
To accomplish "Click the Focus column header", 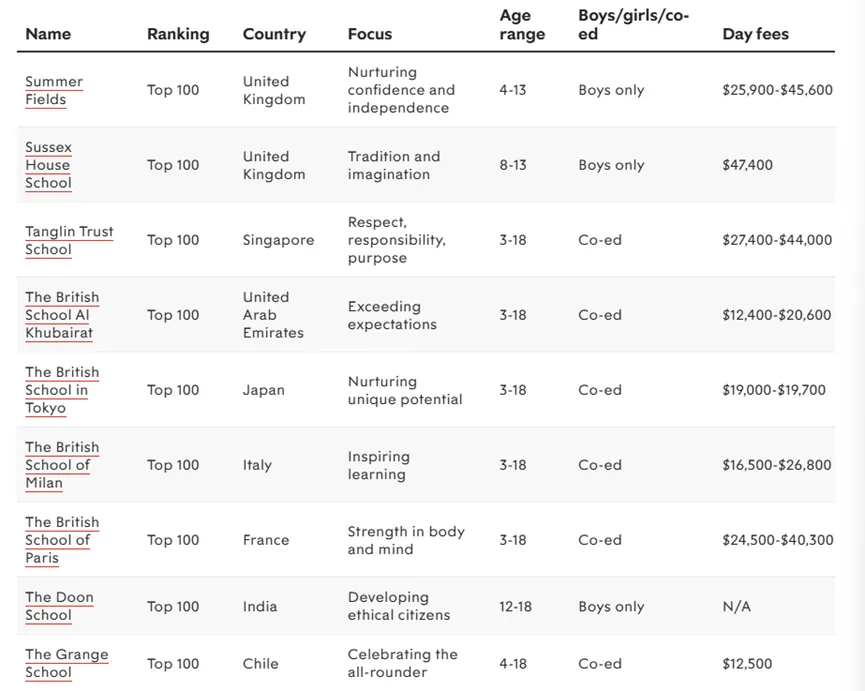I will (370, 34).
